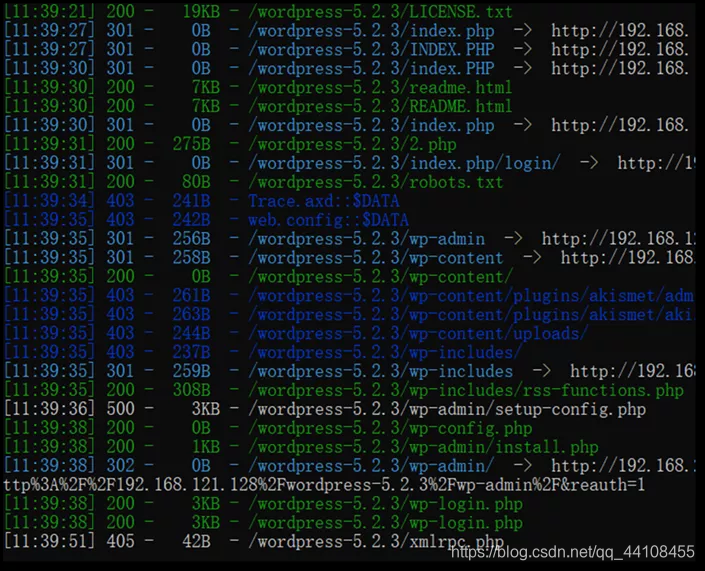Select the 259B wp-includes redirect path
Viewport: 705px width, 571px height.
click(x=381, y=370)
